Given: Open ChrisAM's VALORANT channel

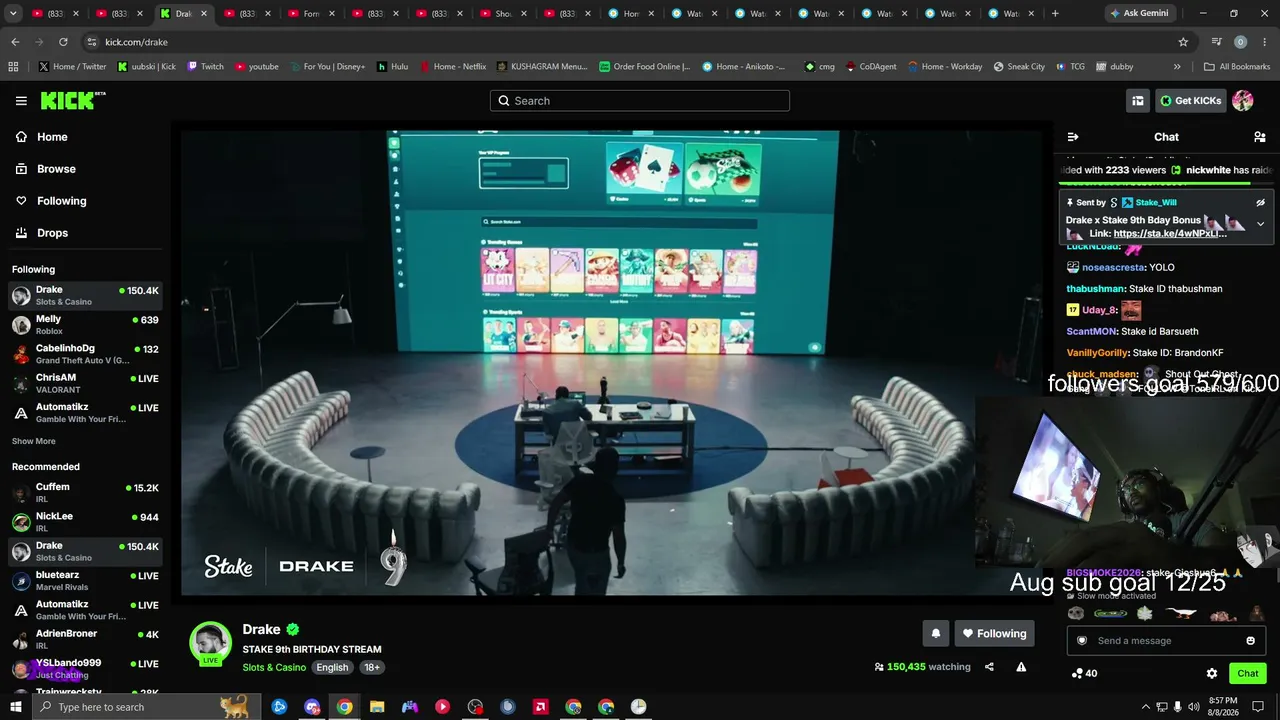Looking at the screenshot, I should click(85, 383).
